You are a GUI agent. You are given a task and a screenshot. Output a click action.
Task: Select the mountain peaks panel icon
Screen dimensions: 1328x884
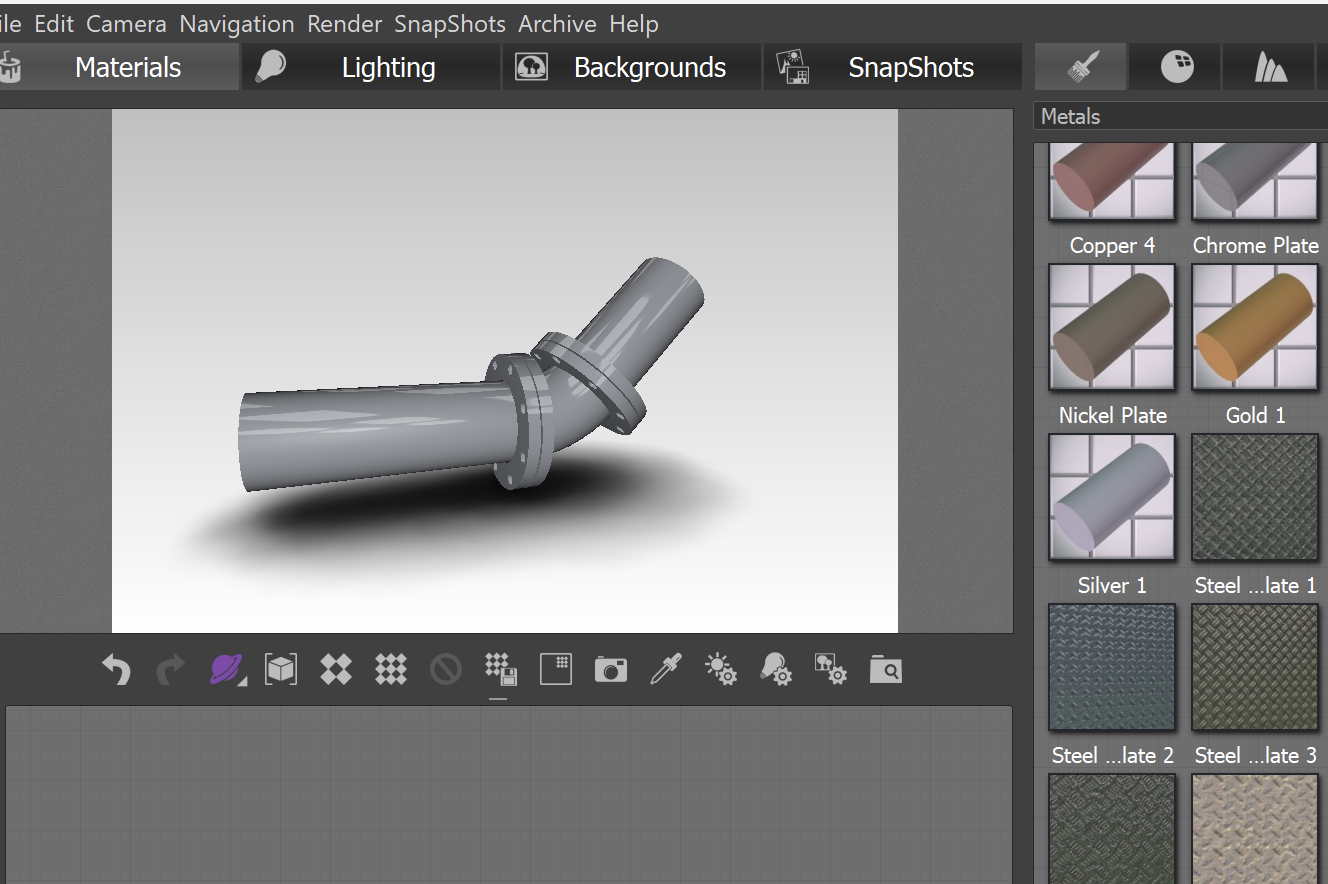(x=1271, y=67)
